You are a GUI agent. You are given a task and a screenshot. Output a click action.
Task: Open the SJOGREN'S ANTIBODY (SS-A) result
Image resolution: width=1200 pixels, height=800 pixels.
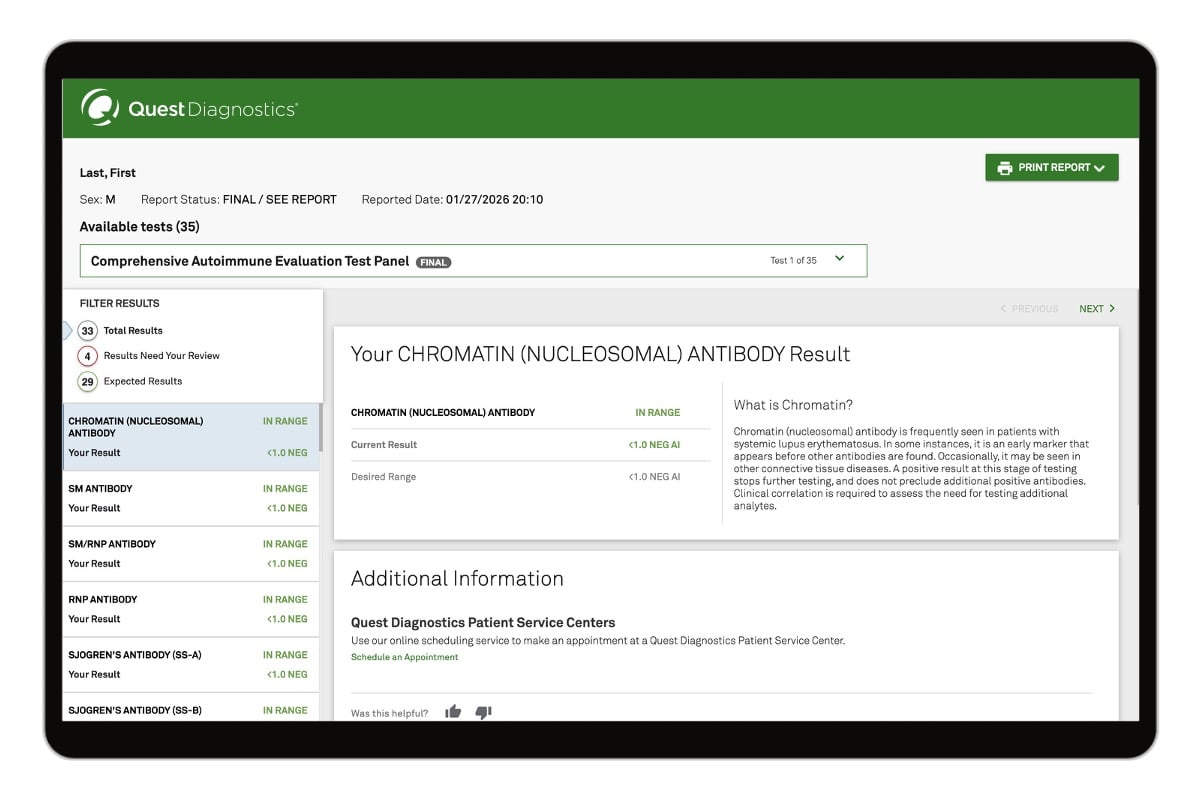[190, 663]
